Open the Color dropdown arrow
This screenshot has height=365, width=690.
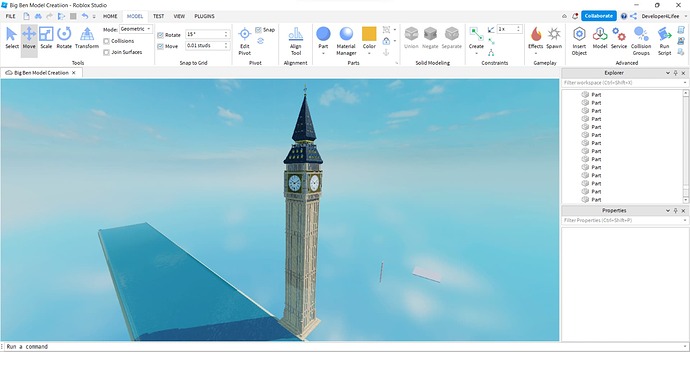(x=369, y=53)
